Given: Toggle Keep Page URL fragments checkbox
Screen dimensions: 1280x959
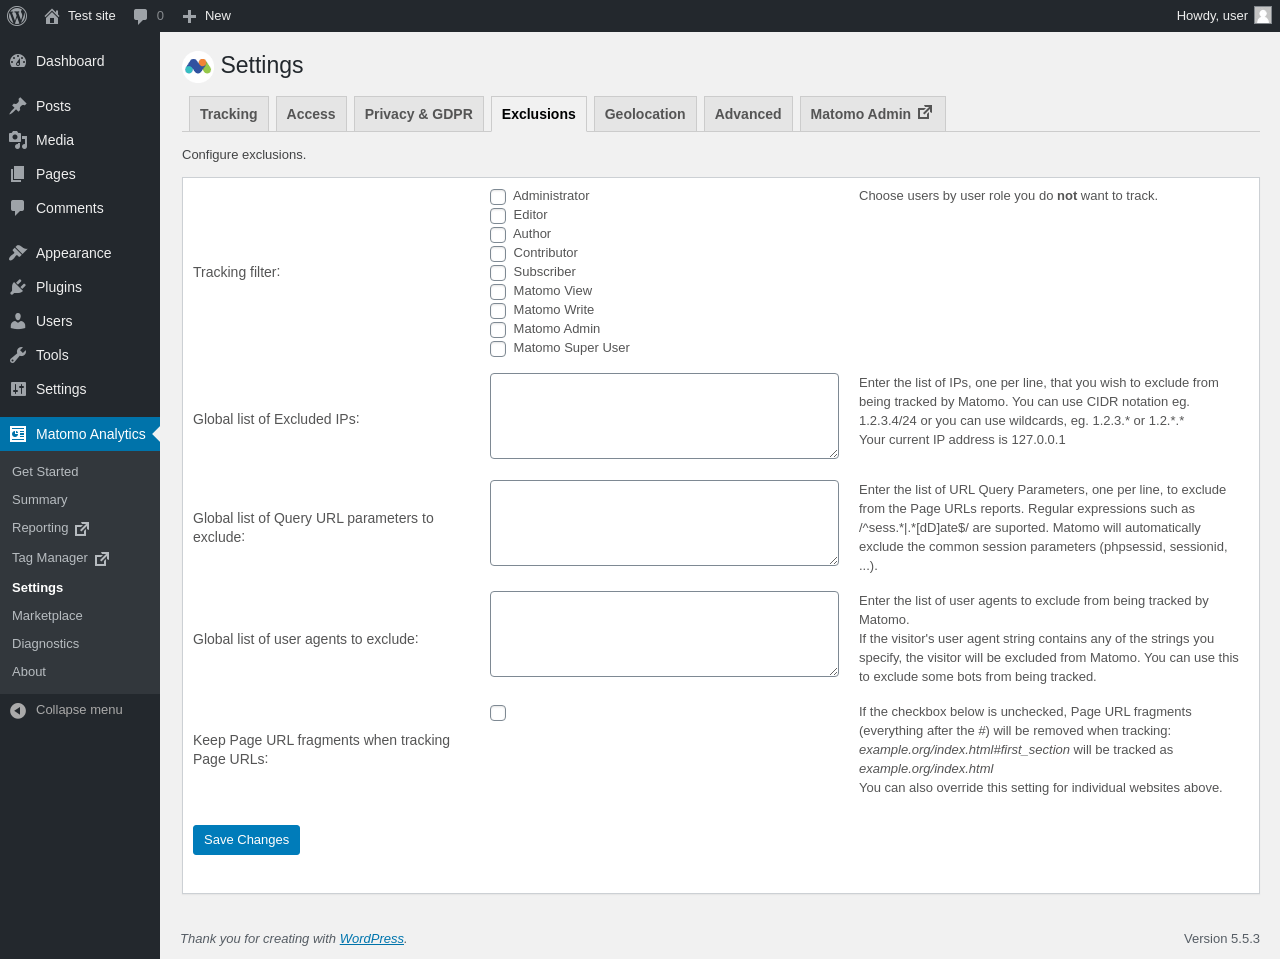Looking at the screenshot, I should (498, 713).
